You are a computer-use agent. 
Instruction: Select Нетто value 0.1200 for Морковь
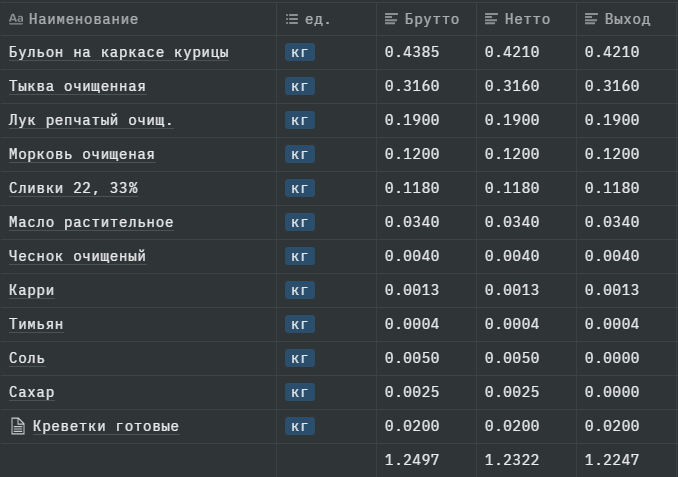pos(512,154)
